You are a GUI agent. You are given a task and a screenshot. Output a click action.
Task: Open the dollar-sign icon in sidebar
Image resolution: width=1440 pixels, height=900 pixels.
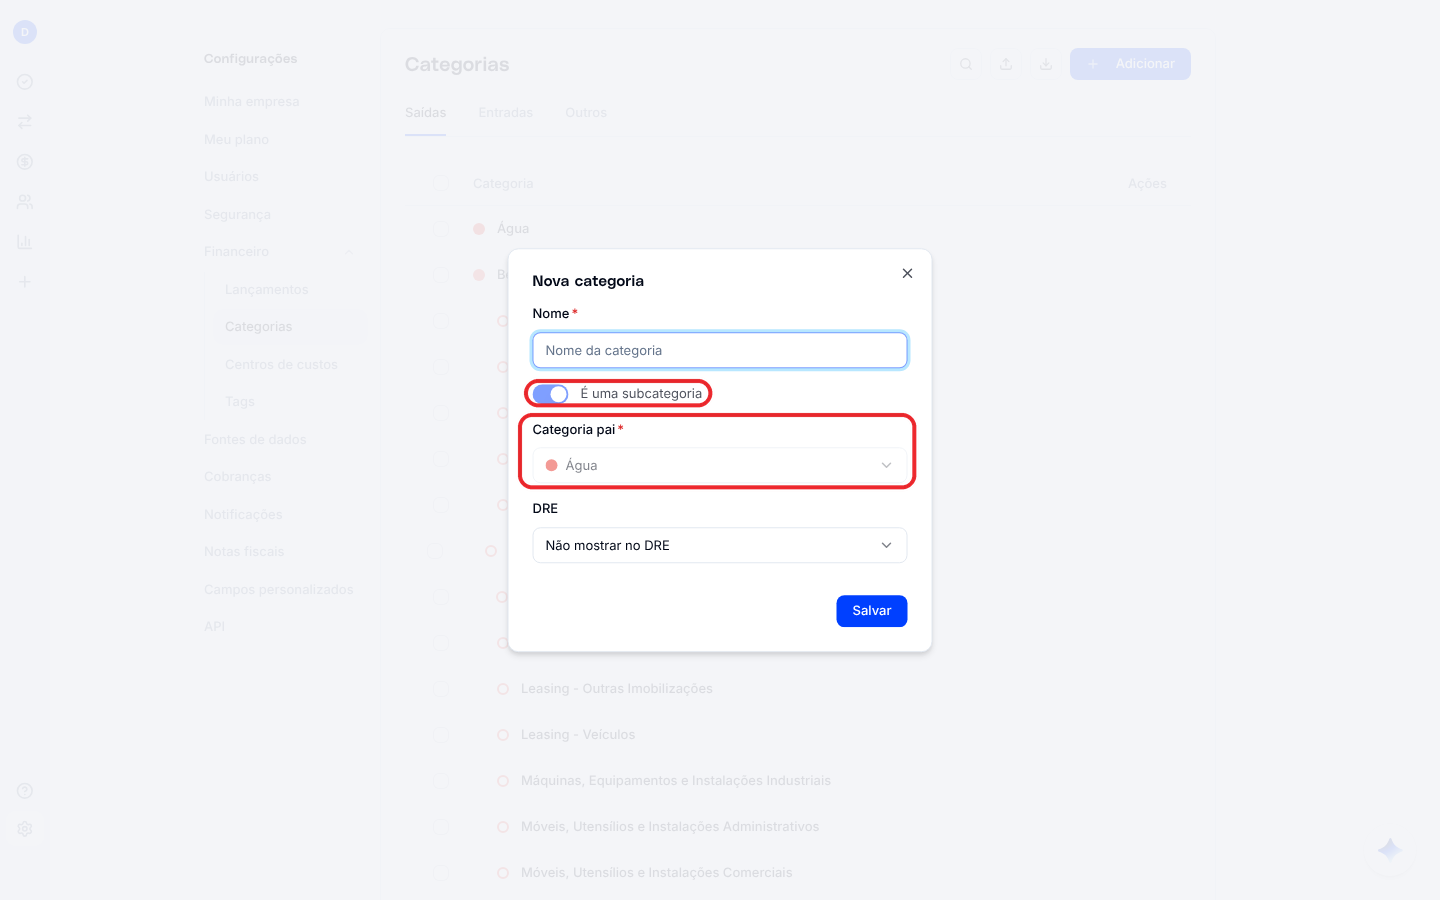coord(25,162)
